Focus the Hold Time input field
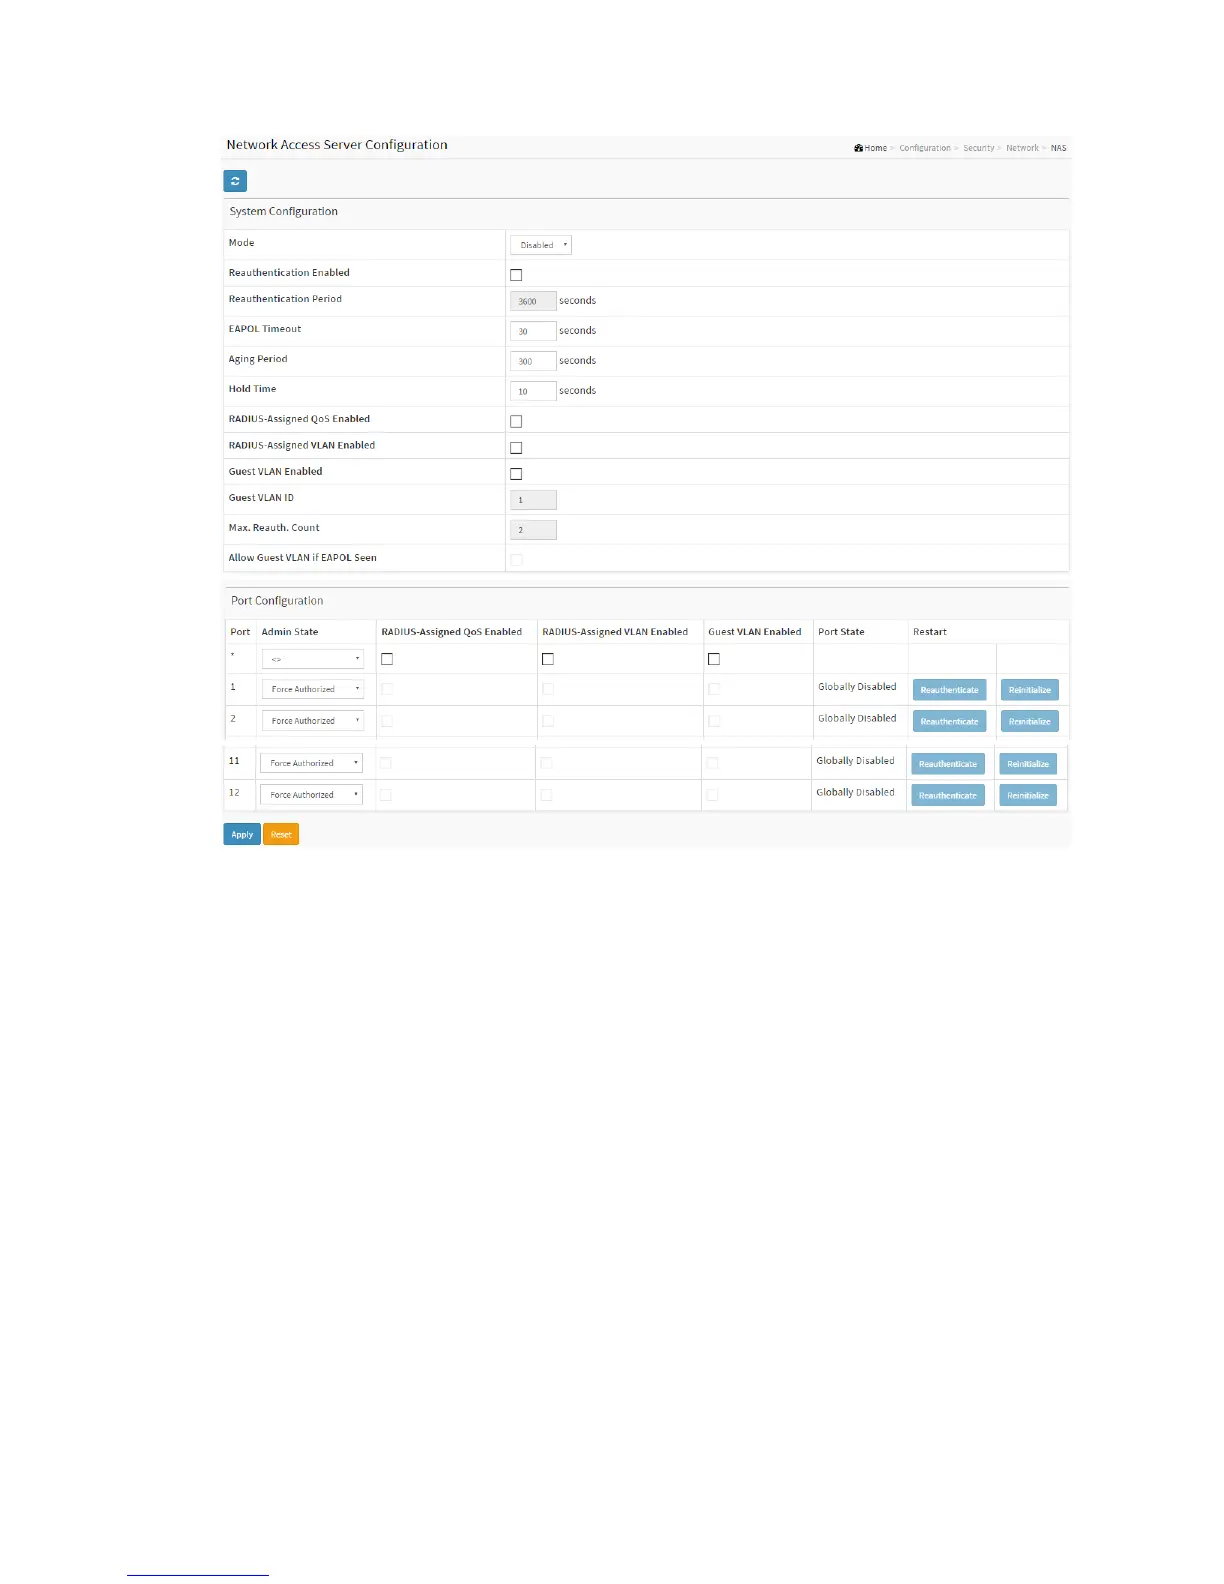 533,391
